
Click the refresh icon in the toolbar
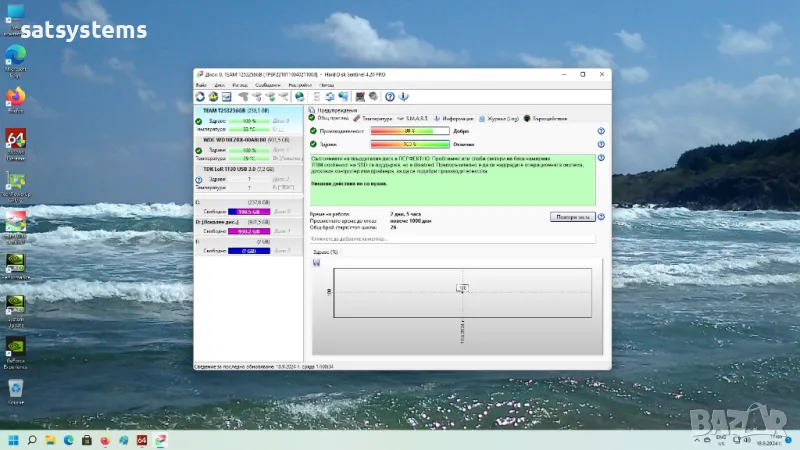point(201,96)
